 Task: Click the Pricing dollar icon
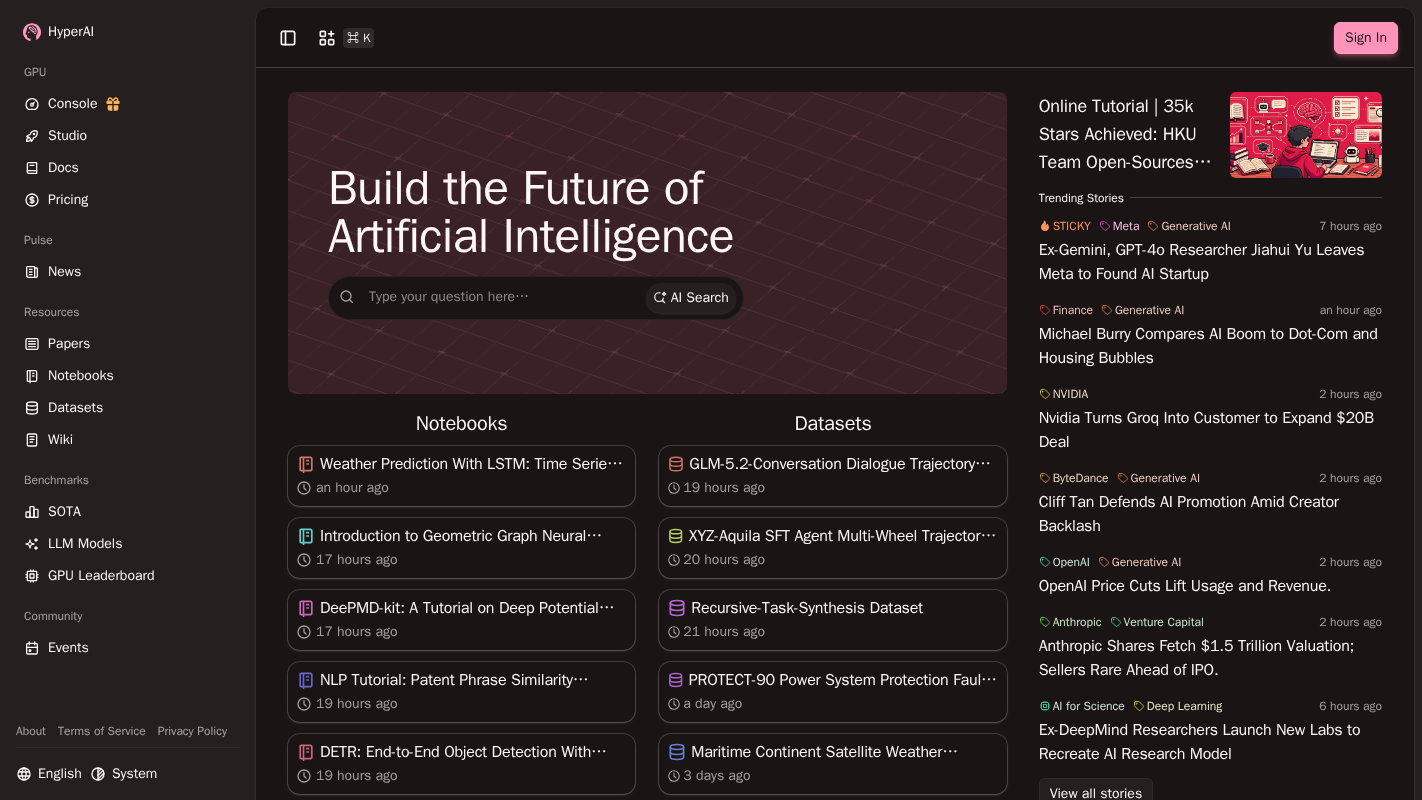click(32, 200)
